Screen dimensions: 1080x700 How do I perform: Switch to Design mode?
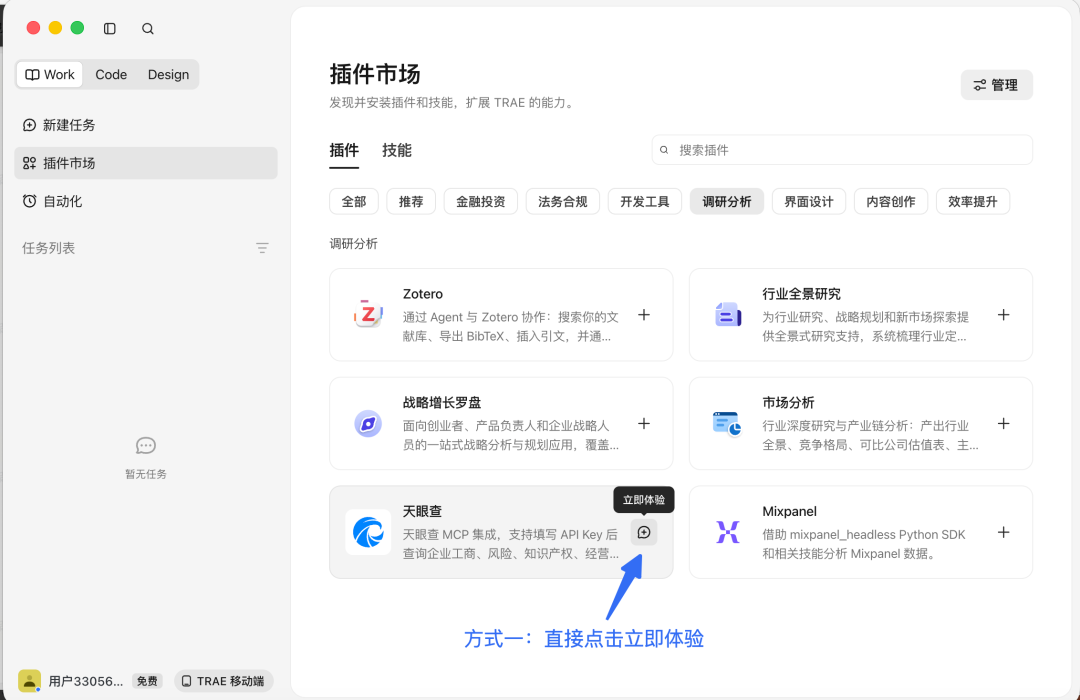[168, 74]
